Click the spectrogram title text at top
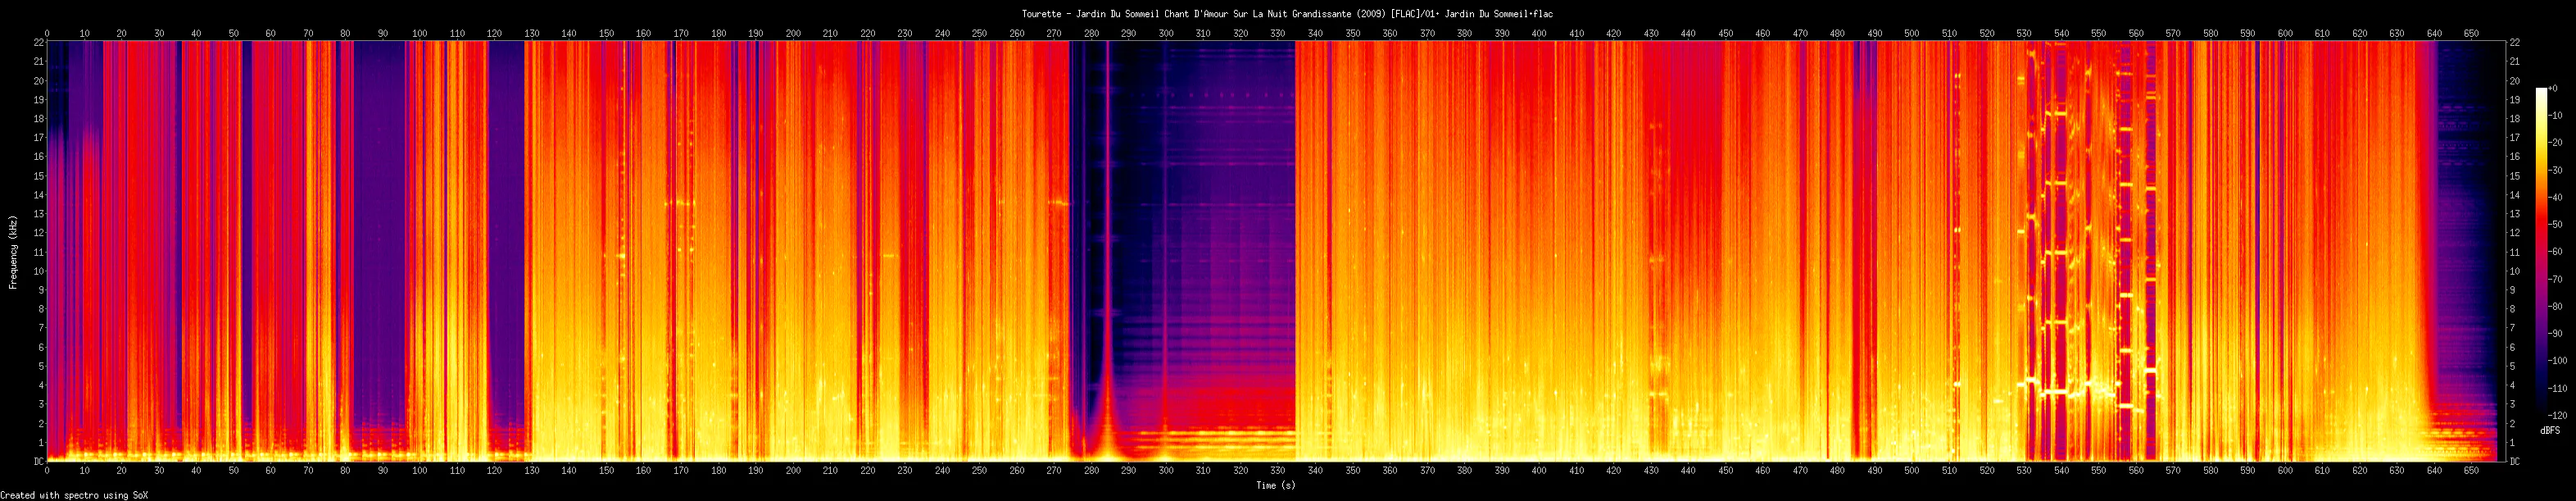This screenshot has width=2576, height=501. coord(1287,13)
